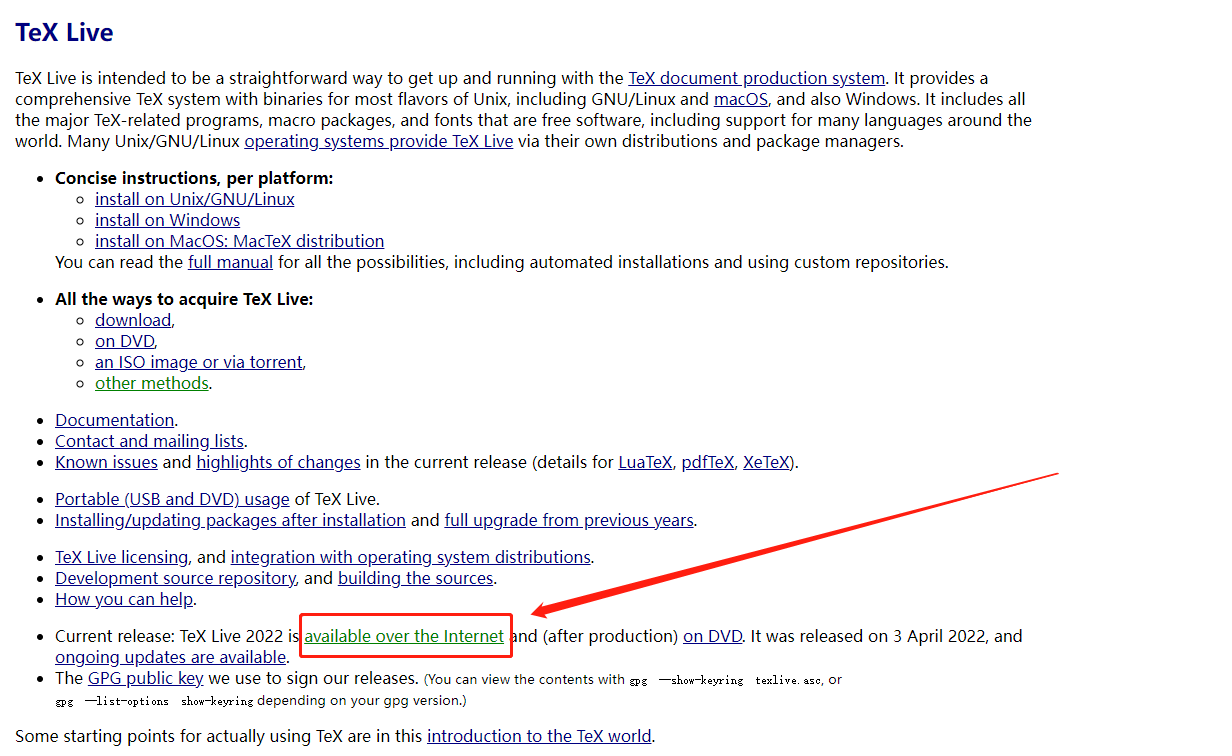The width and height of the screenshot is (1232, 756).
Task: Open the TeX Live licensing link
Action: click(121, 557)
